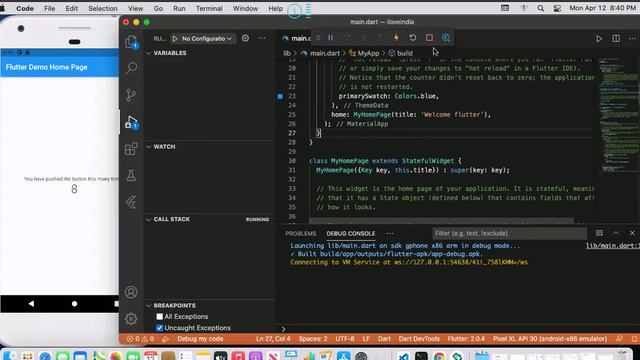Enable the All Exceptions breakpoint checkbox
This screenshot has height=360, width=640.
pos(160,316)
